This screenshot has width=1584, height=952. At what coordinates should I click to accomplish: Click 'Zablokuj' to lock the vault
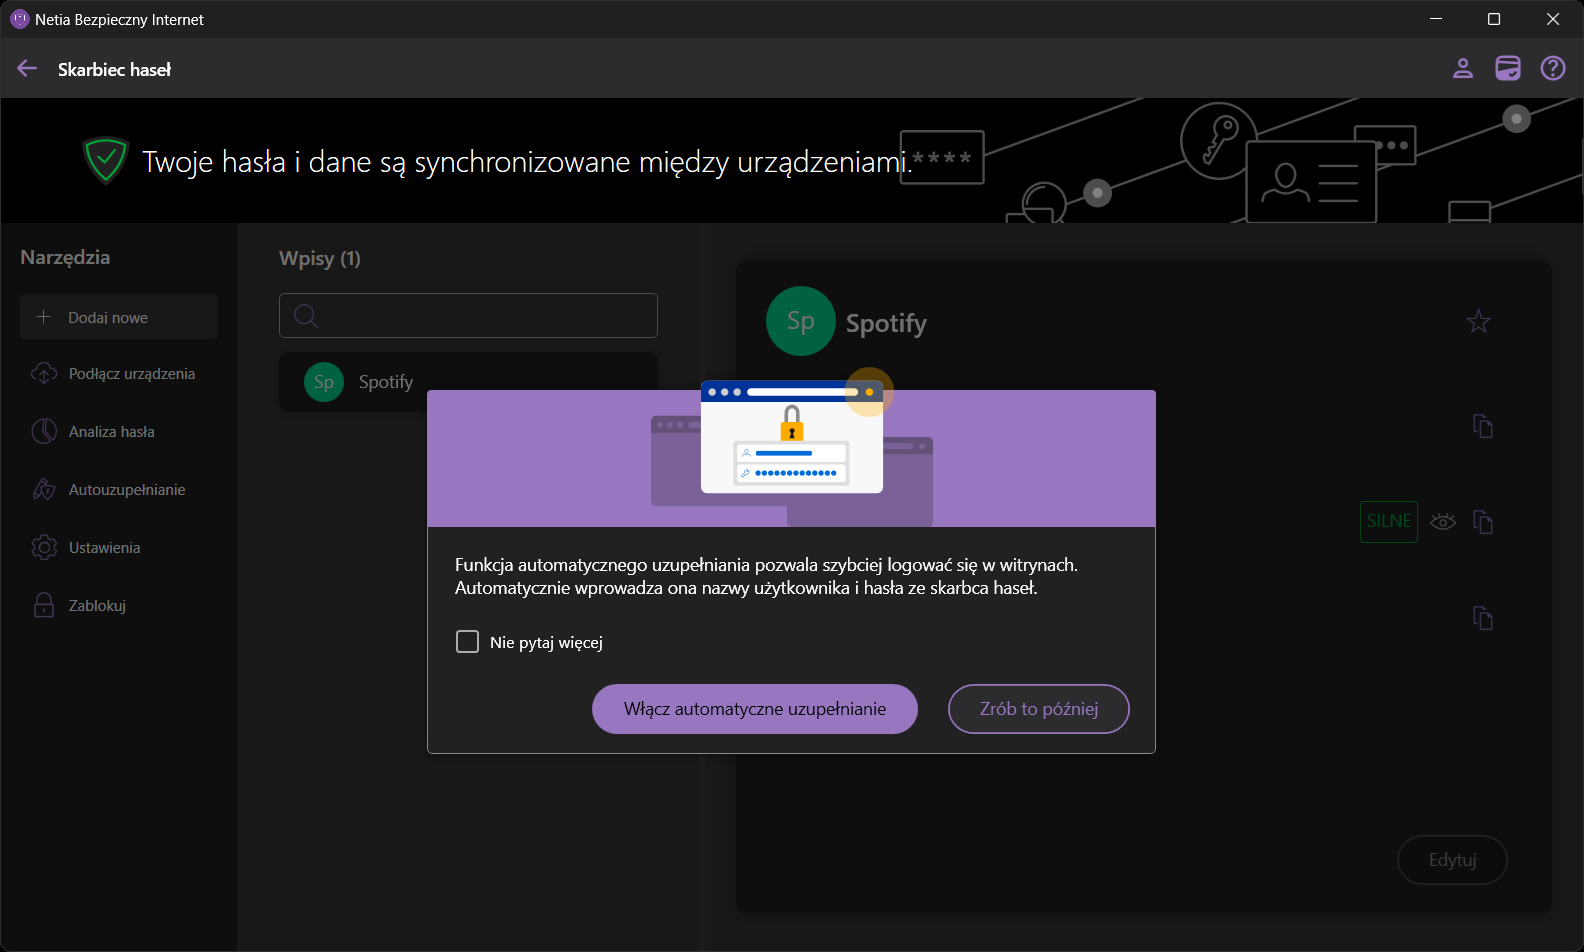tap(96, 606)
